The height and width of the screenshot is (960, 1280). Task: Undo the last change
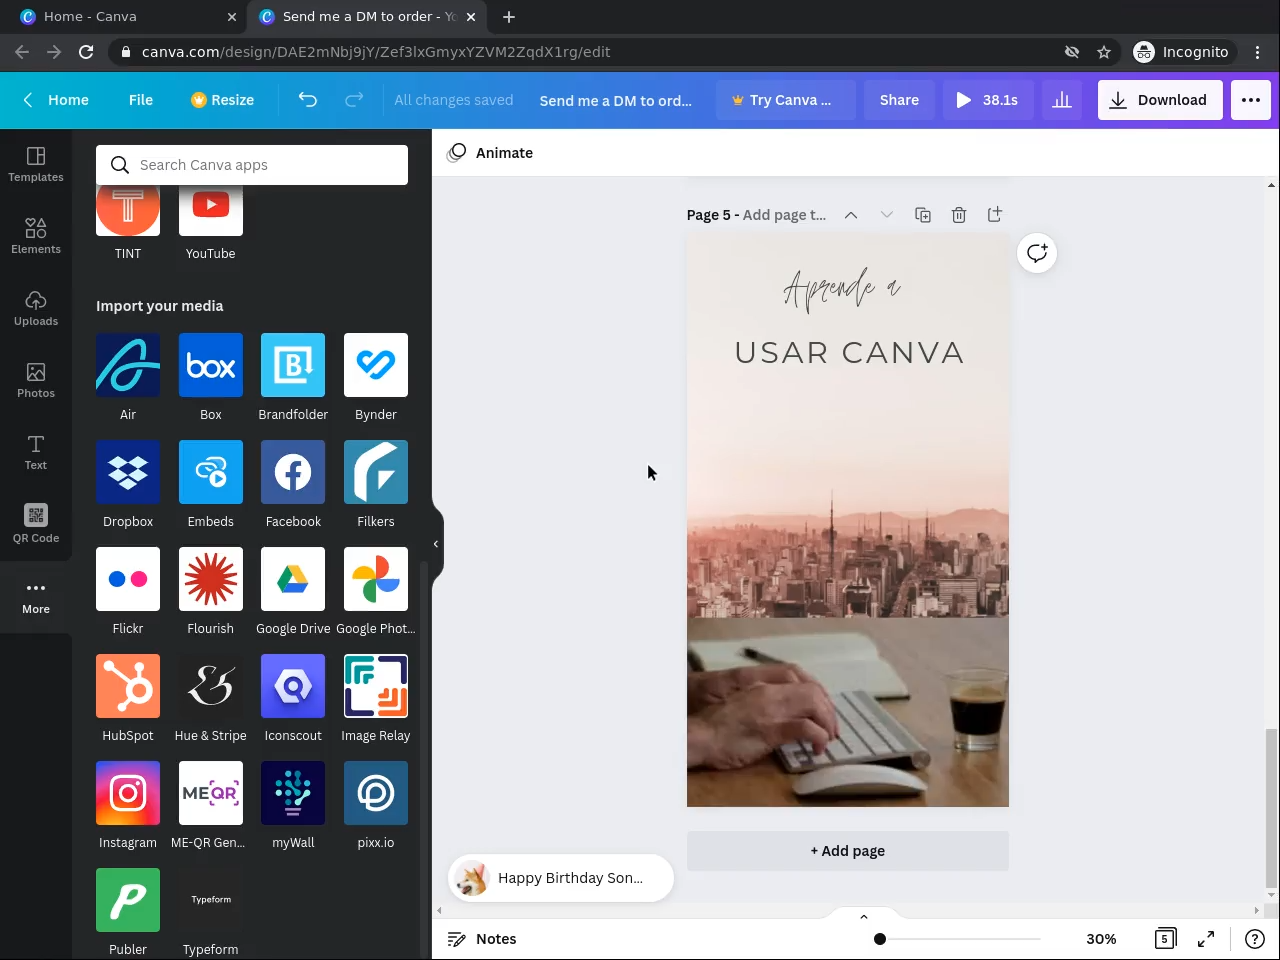tap(308, 100)
